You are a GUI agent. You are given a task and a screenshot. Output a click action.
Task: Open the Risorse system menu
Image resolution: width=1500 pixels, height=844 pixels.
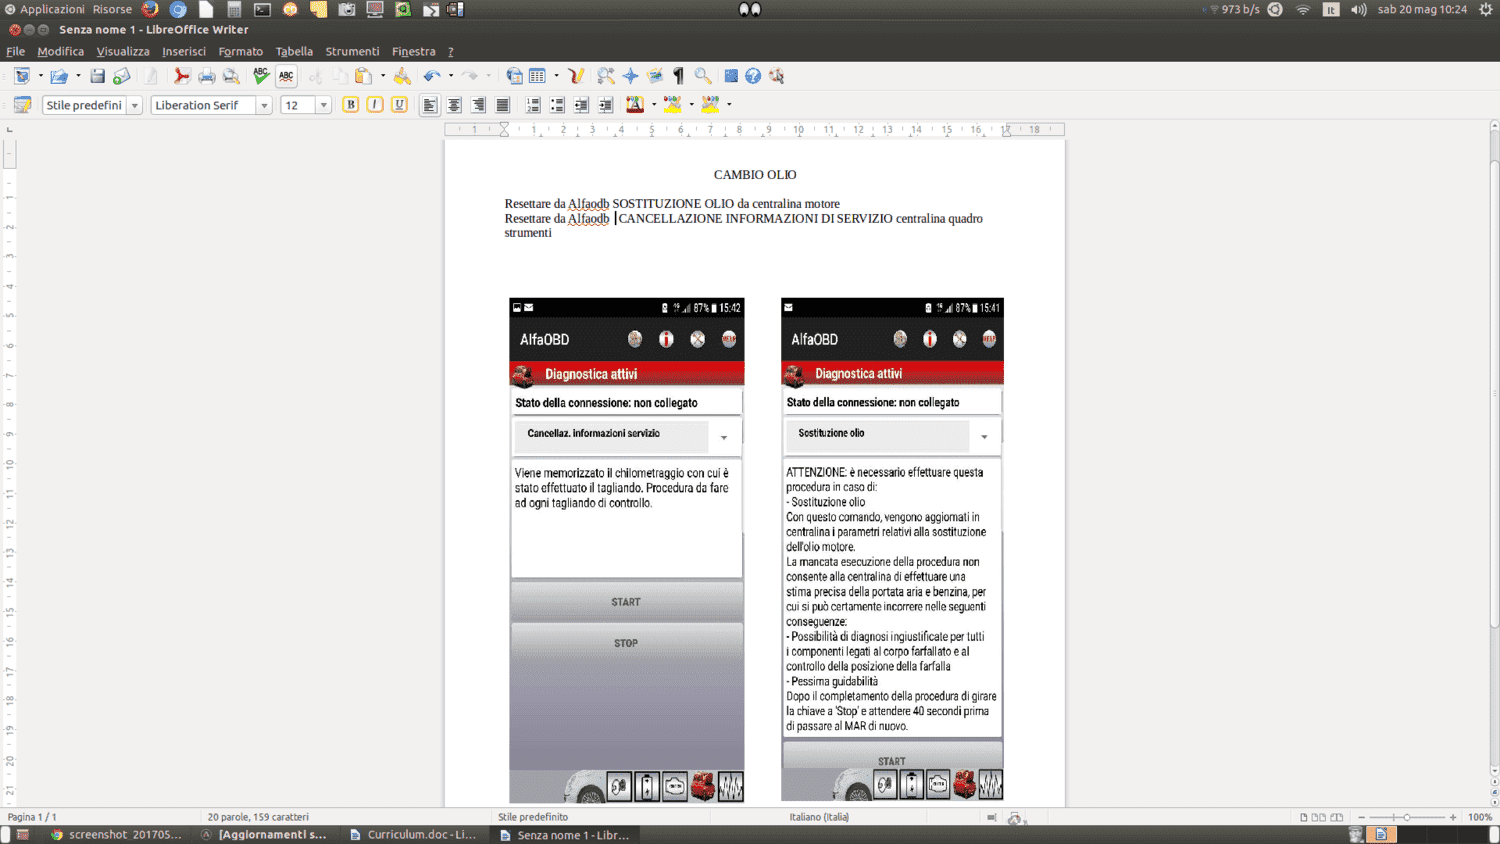point(112,9)
